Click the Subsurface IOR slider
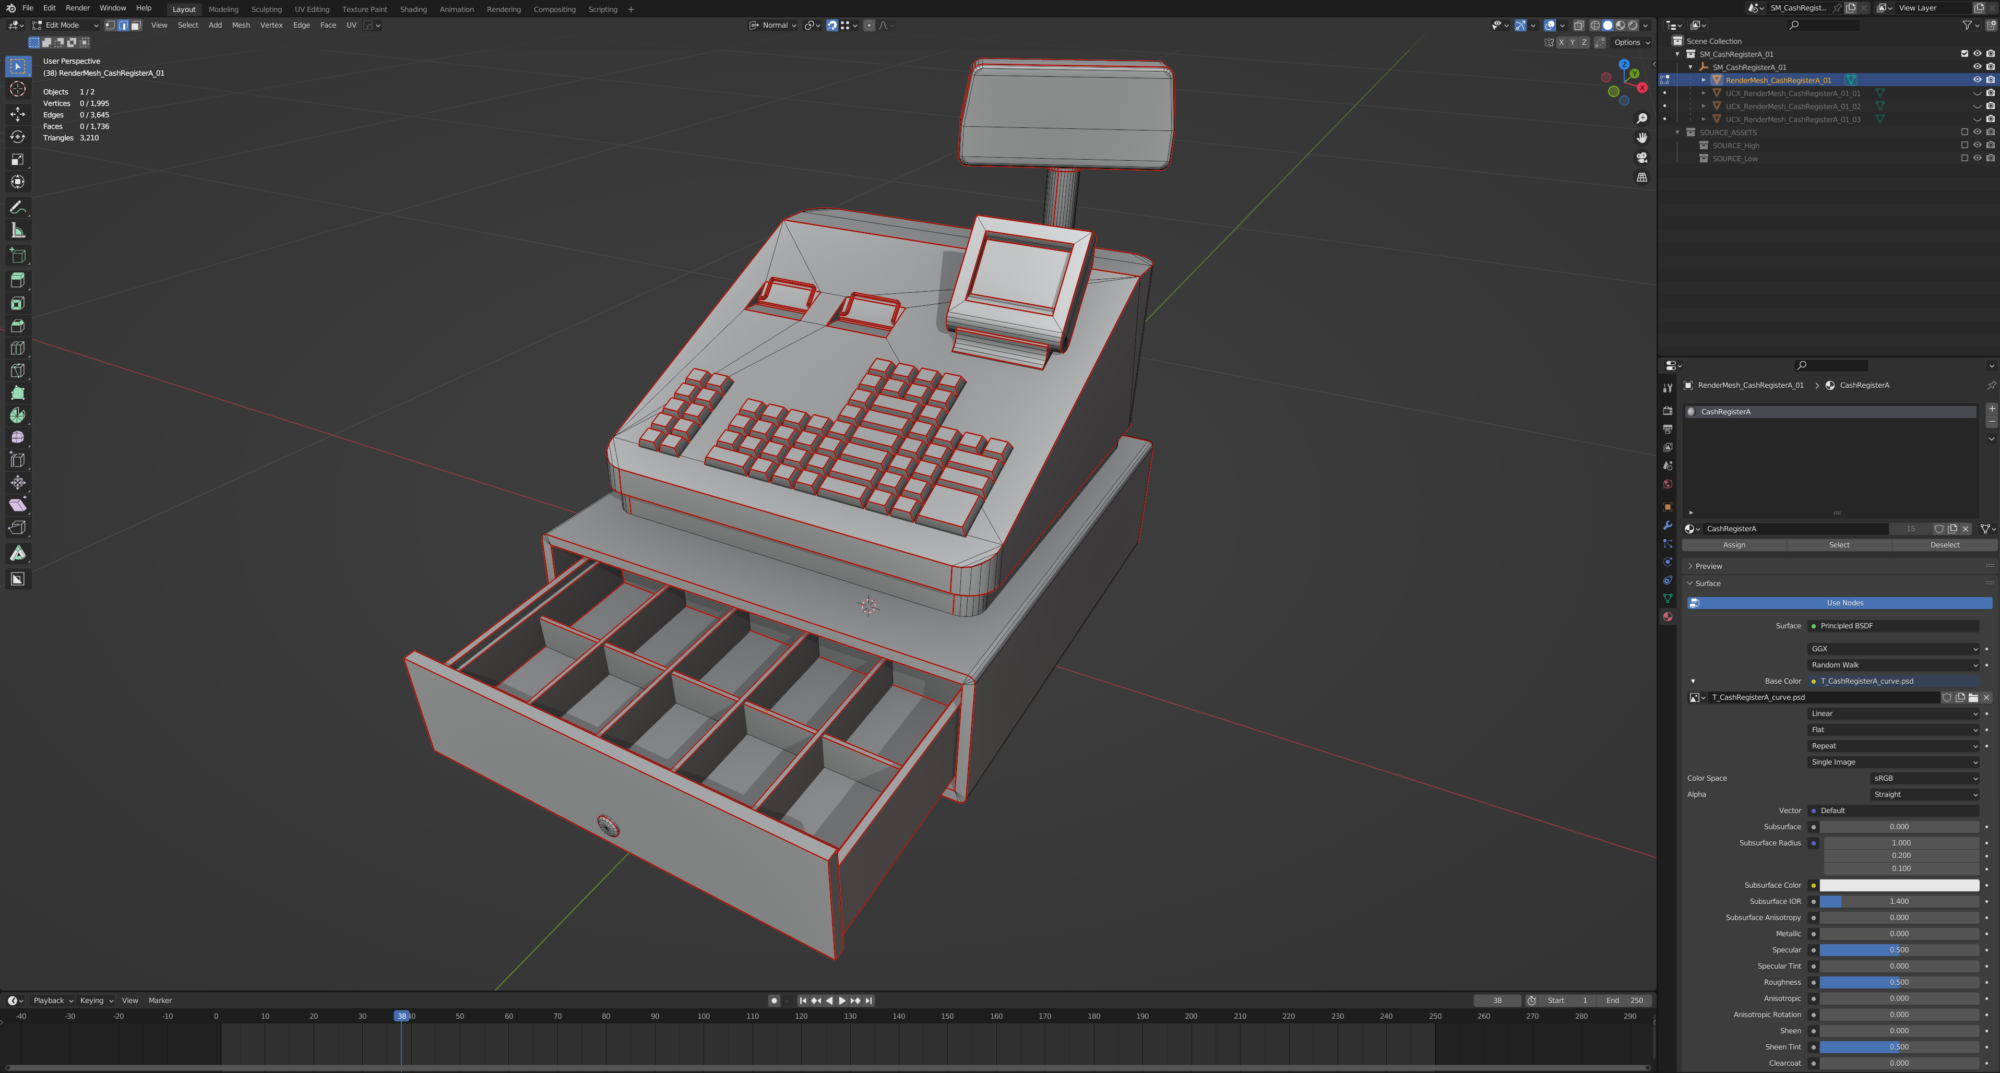Image resolution: width=2000 pixels, height=1073 pixels. point(1899,901)
